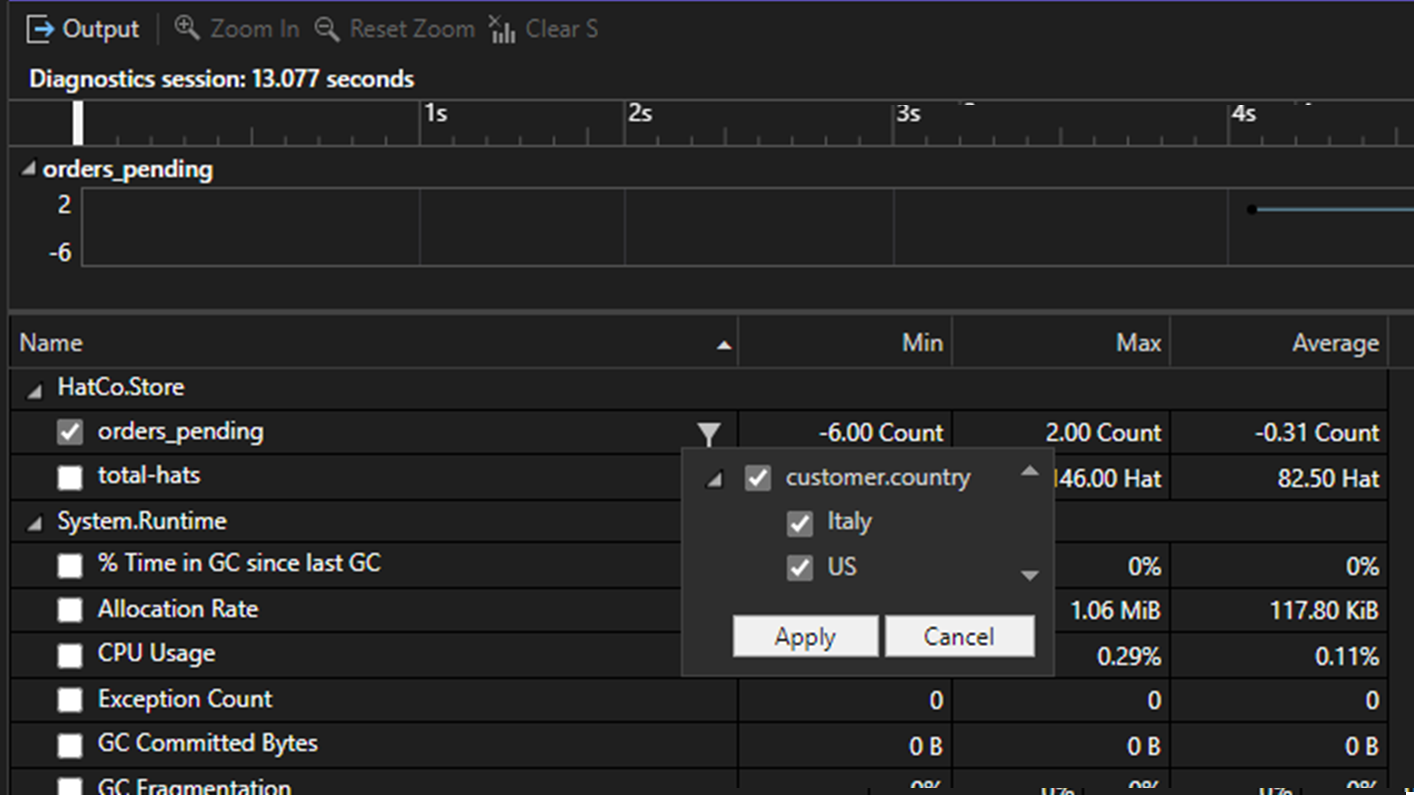
Task: Click the scroll-down arrow in the filter popup
Action: (1030, 575)
